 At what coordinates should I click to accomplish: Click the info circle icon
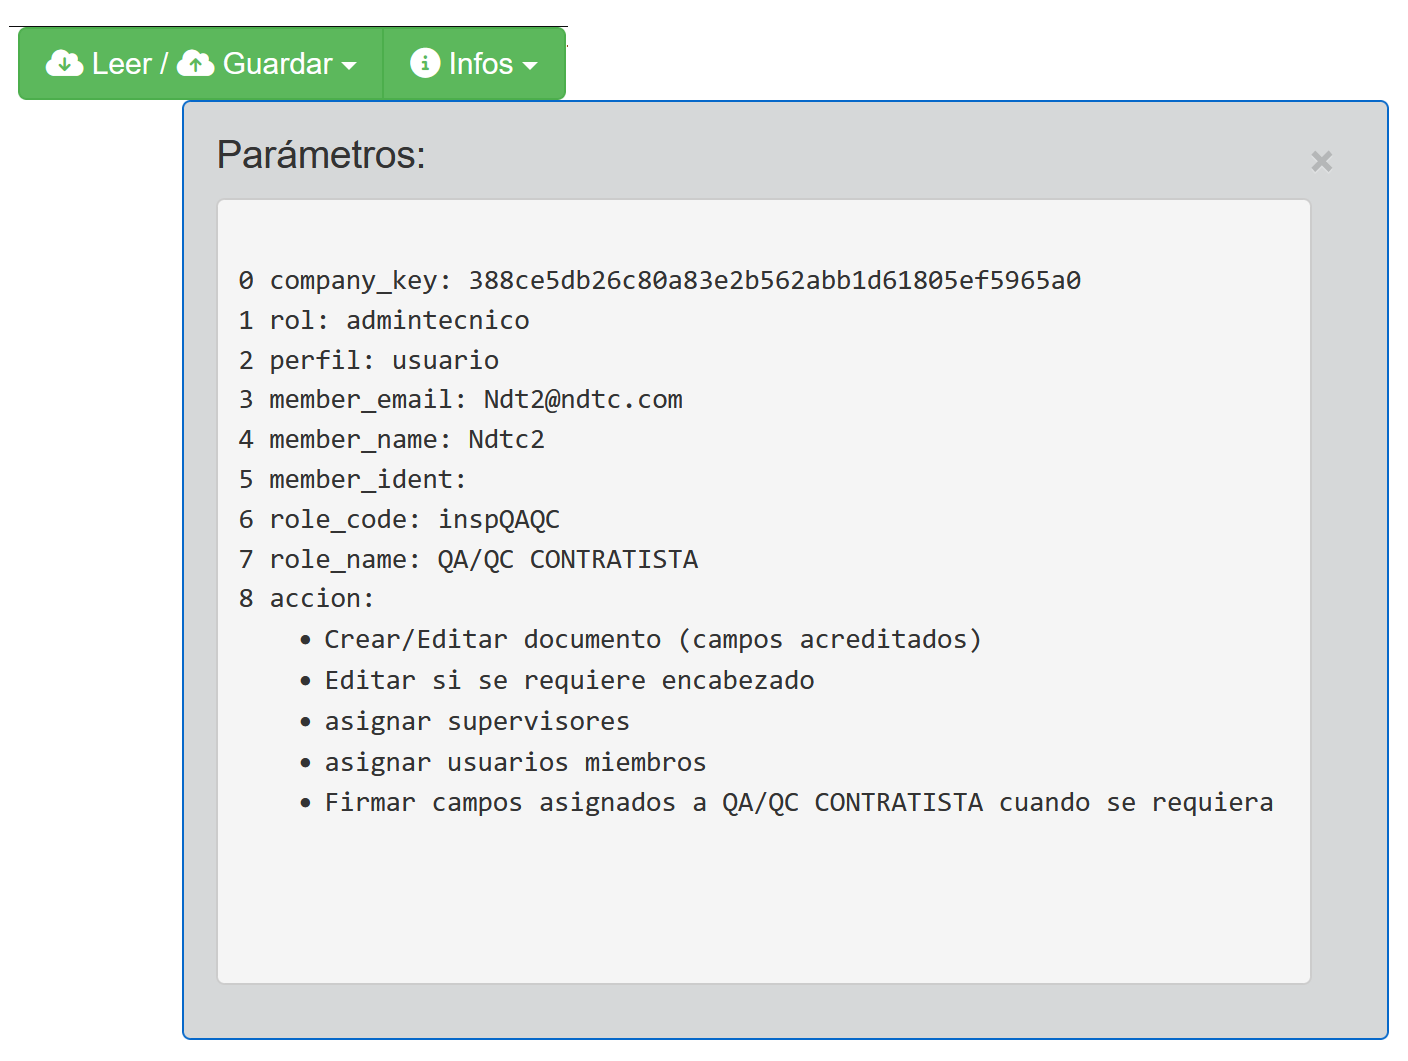coord(425,63)
